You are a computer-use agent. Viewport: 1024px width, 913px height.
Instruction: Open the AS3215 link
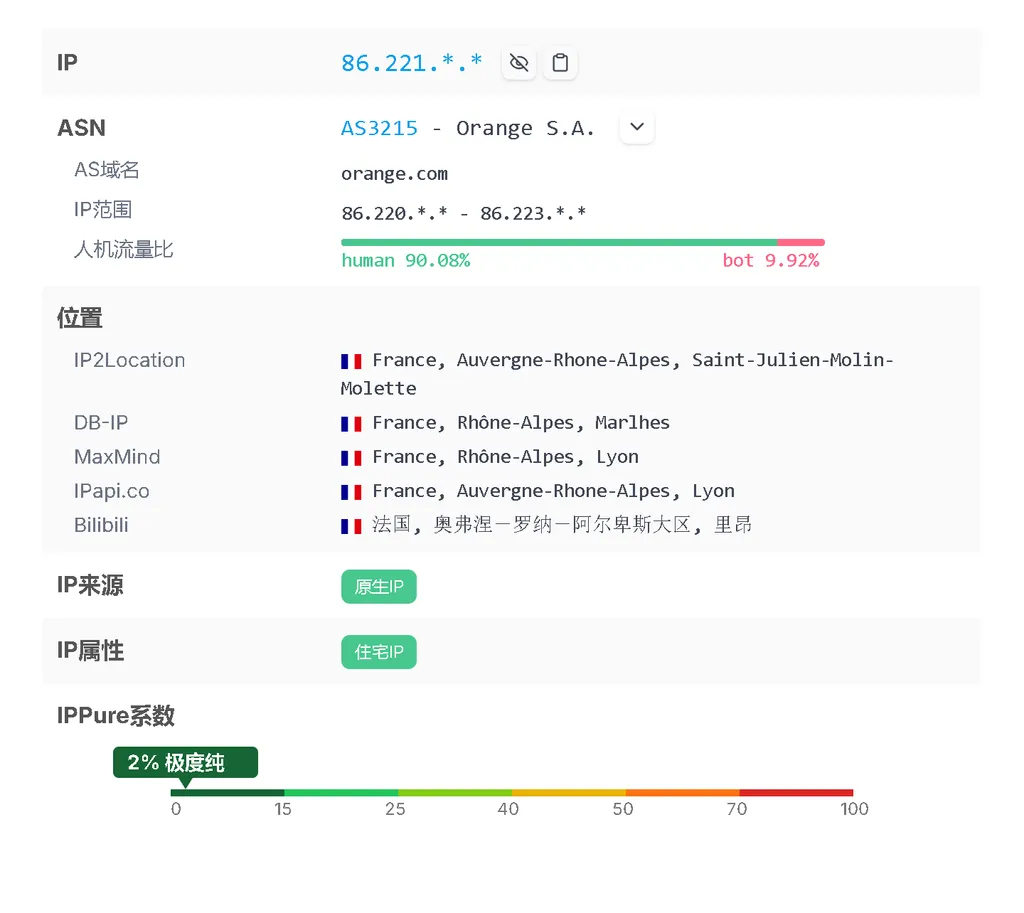coord(379,127)
